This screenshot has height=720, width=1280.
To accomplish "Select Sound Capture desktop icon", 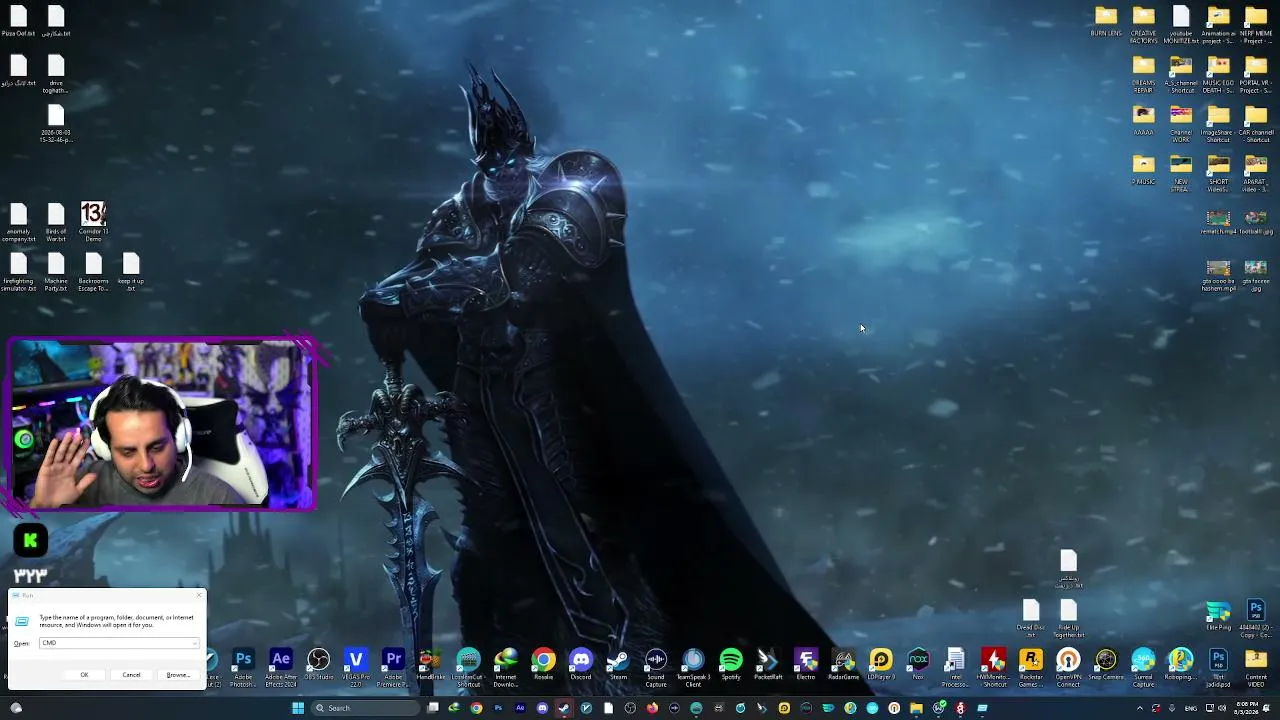I will 656,667.
